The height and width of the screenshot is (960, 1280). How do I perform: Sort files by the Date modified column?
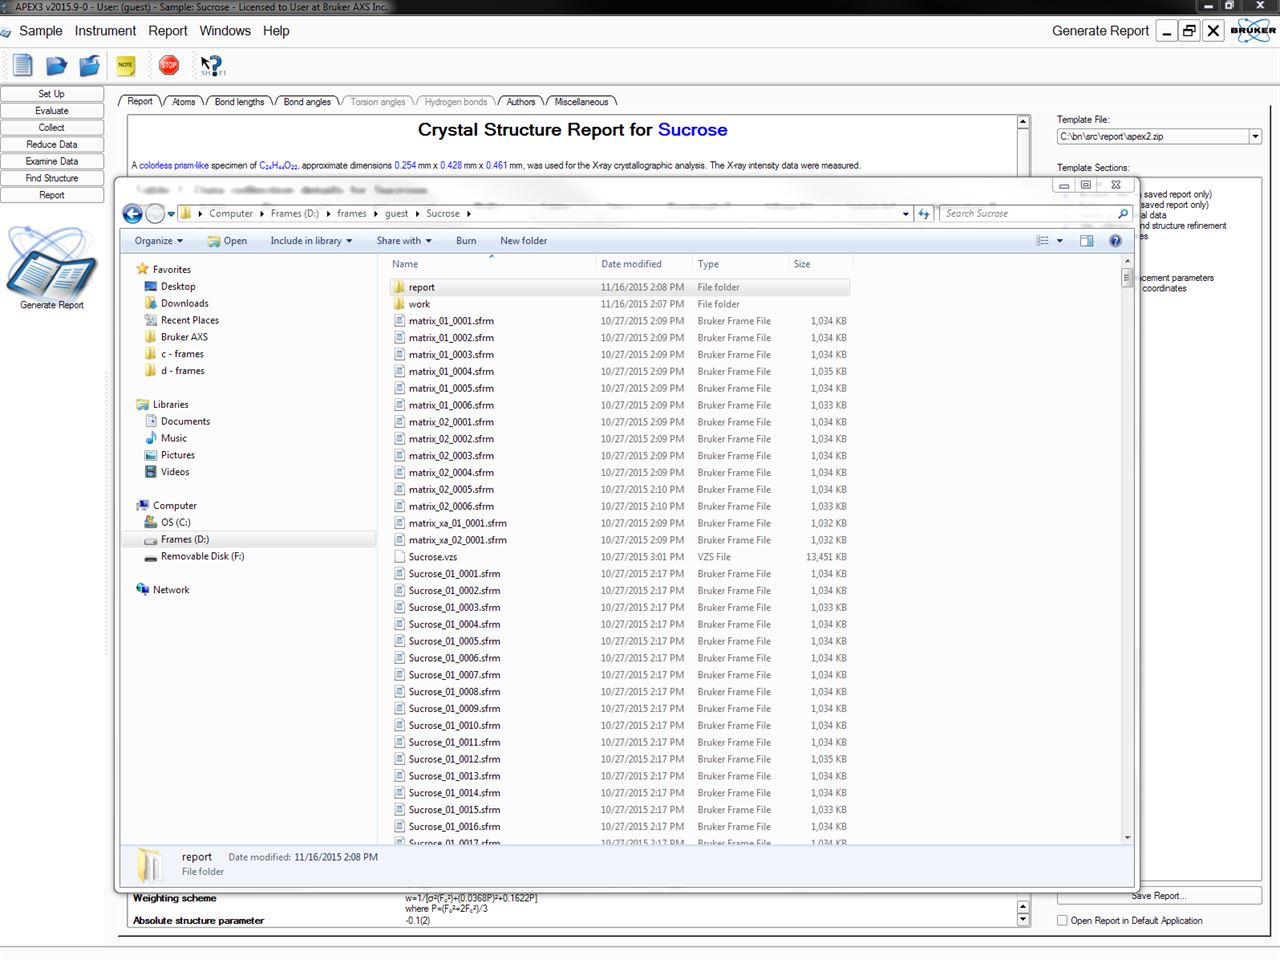click(631, 264)
